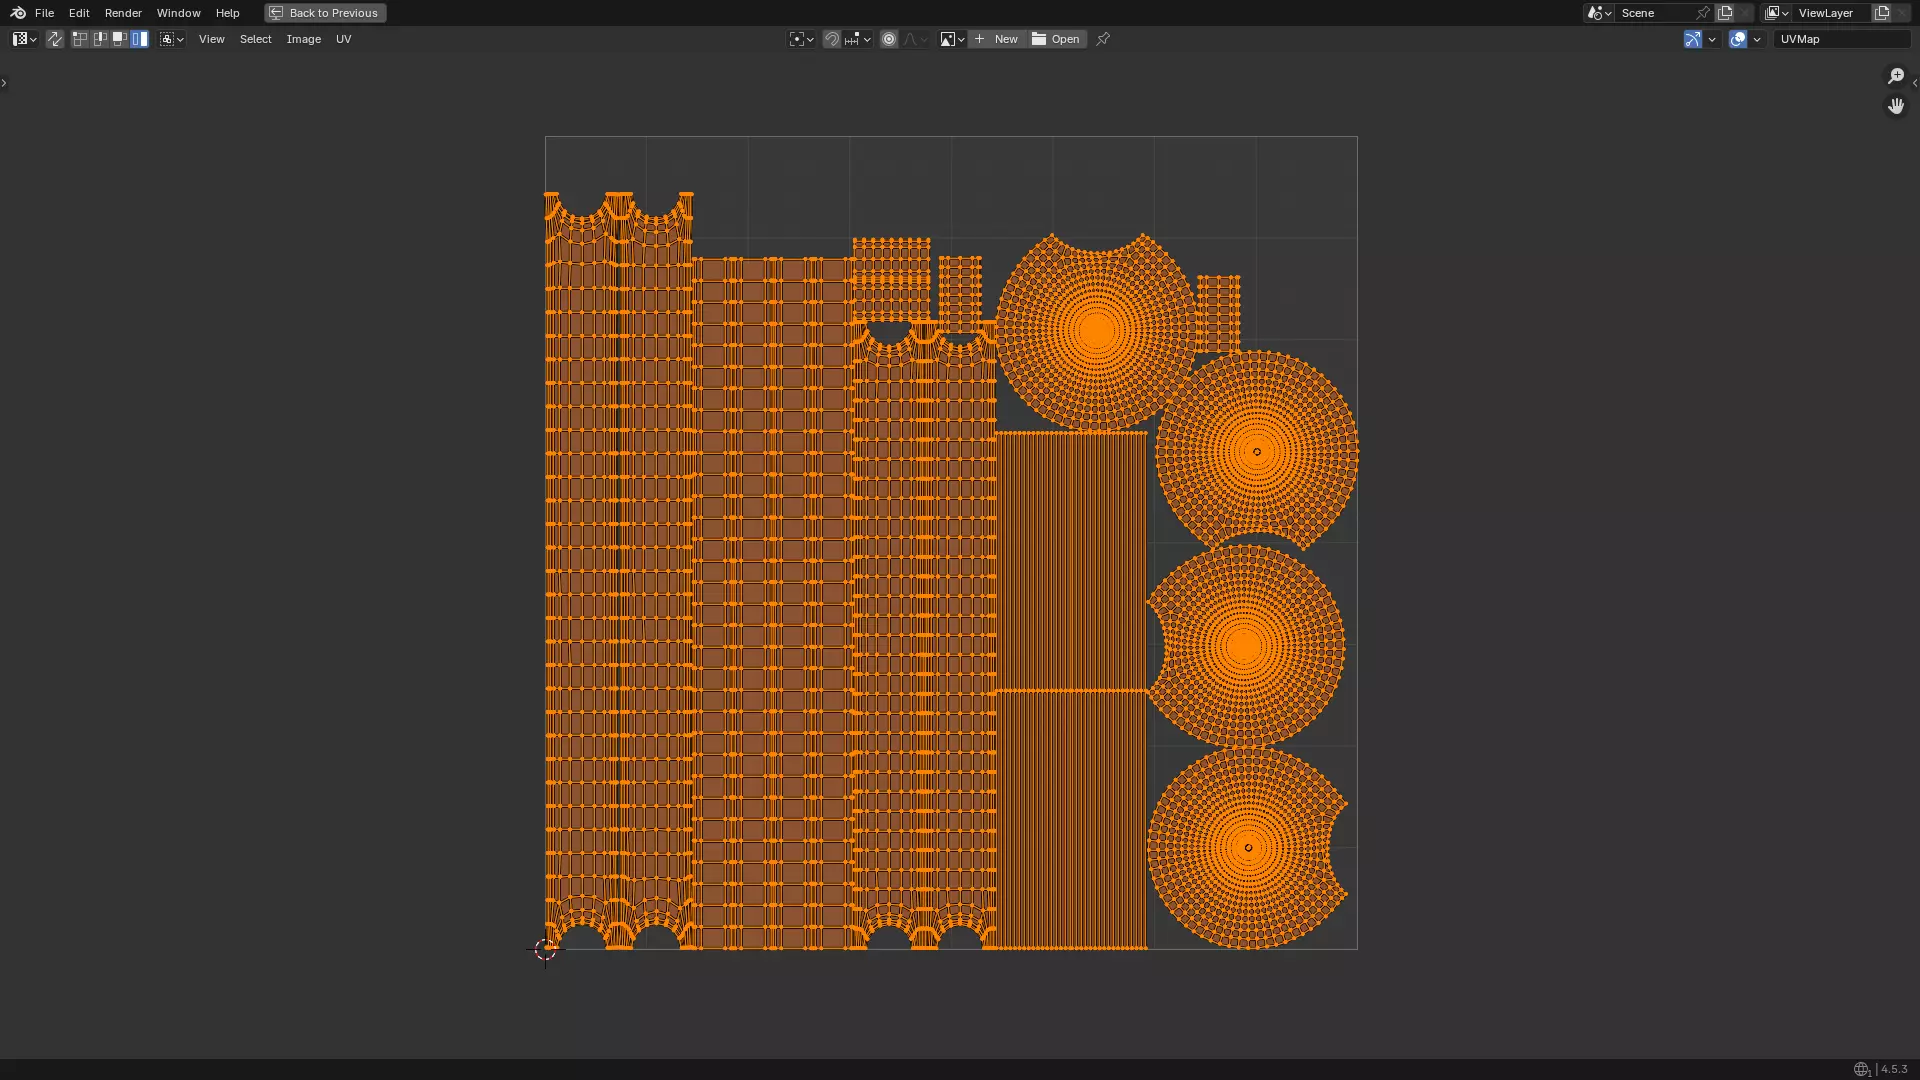The height and width of the screenshot is (1080, 1920).
Task: Pin the image with the pin icon
Action: (x=1103, y=39)
